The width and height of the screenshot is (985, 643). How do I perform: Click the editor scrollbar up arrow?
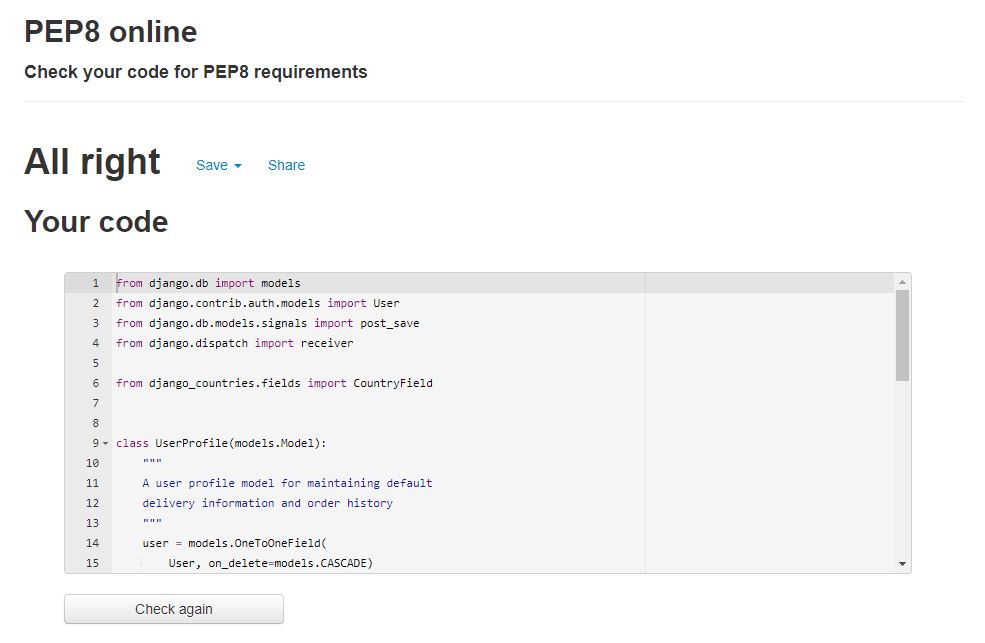[903, 282]
